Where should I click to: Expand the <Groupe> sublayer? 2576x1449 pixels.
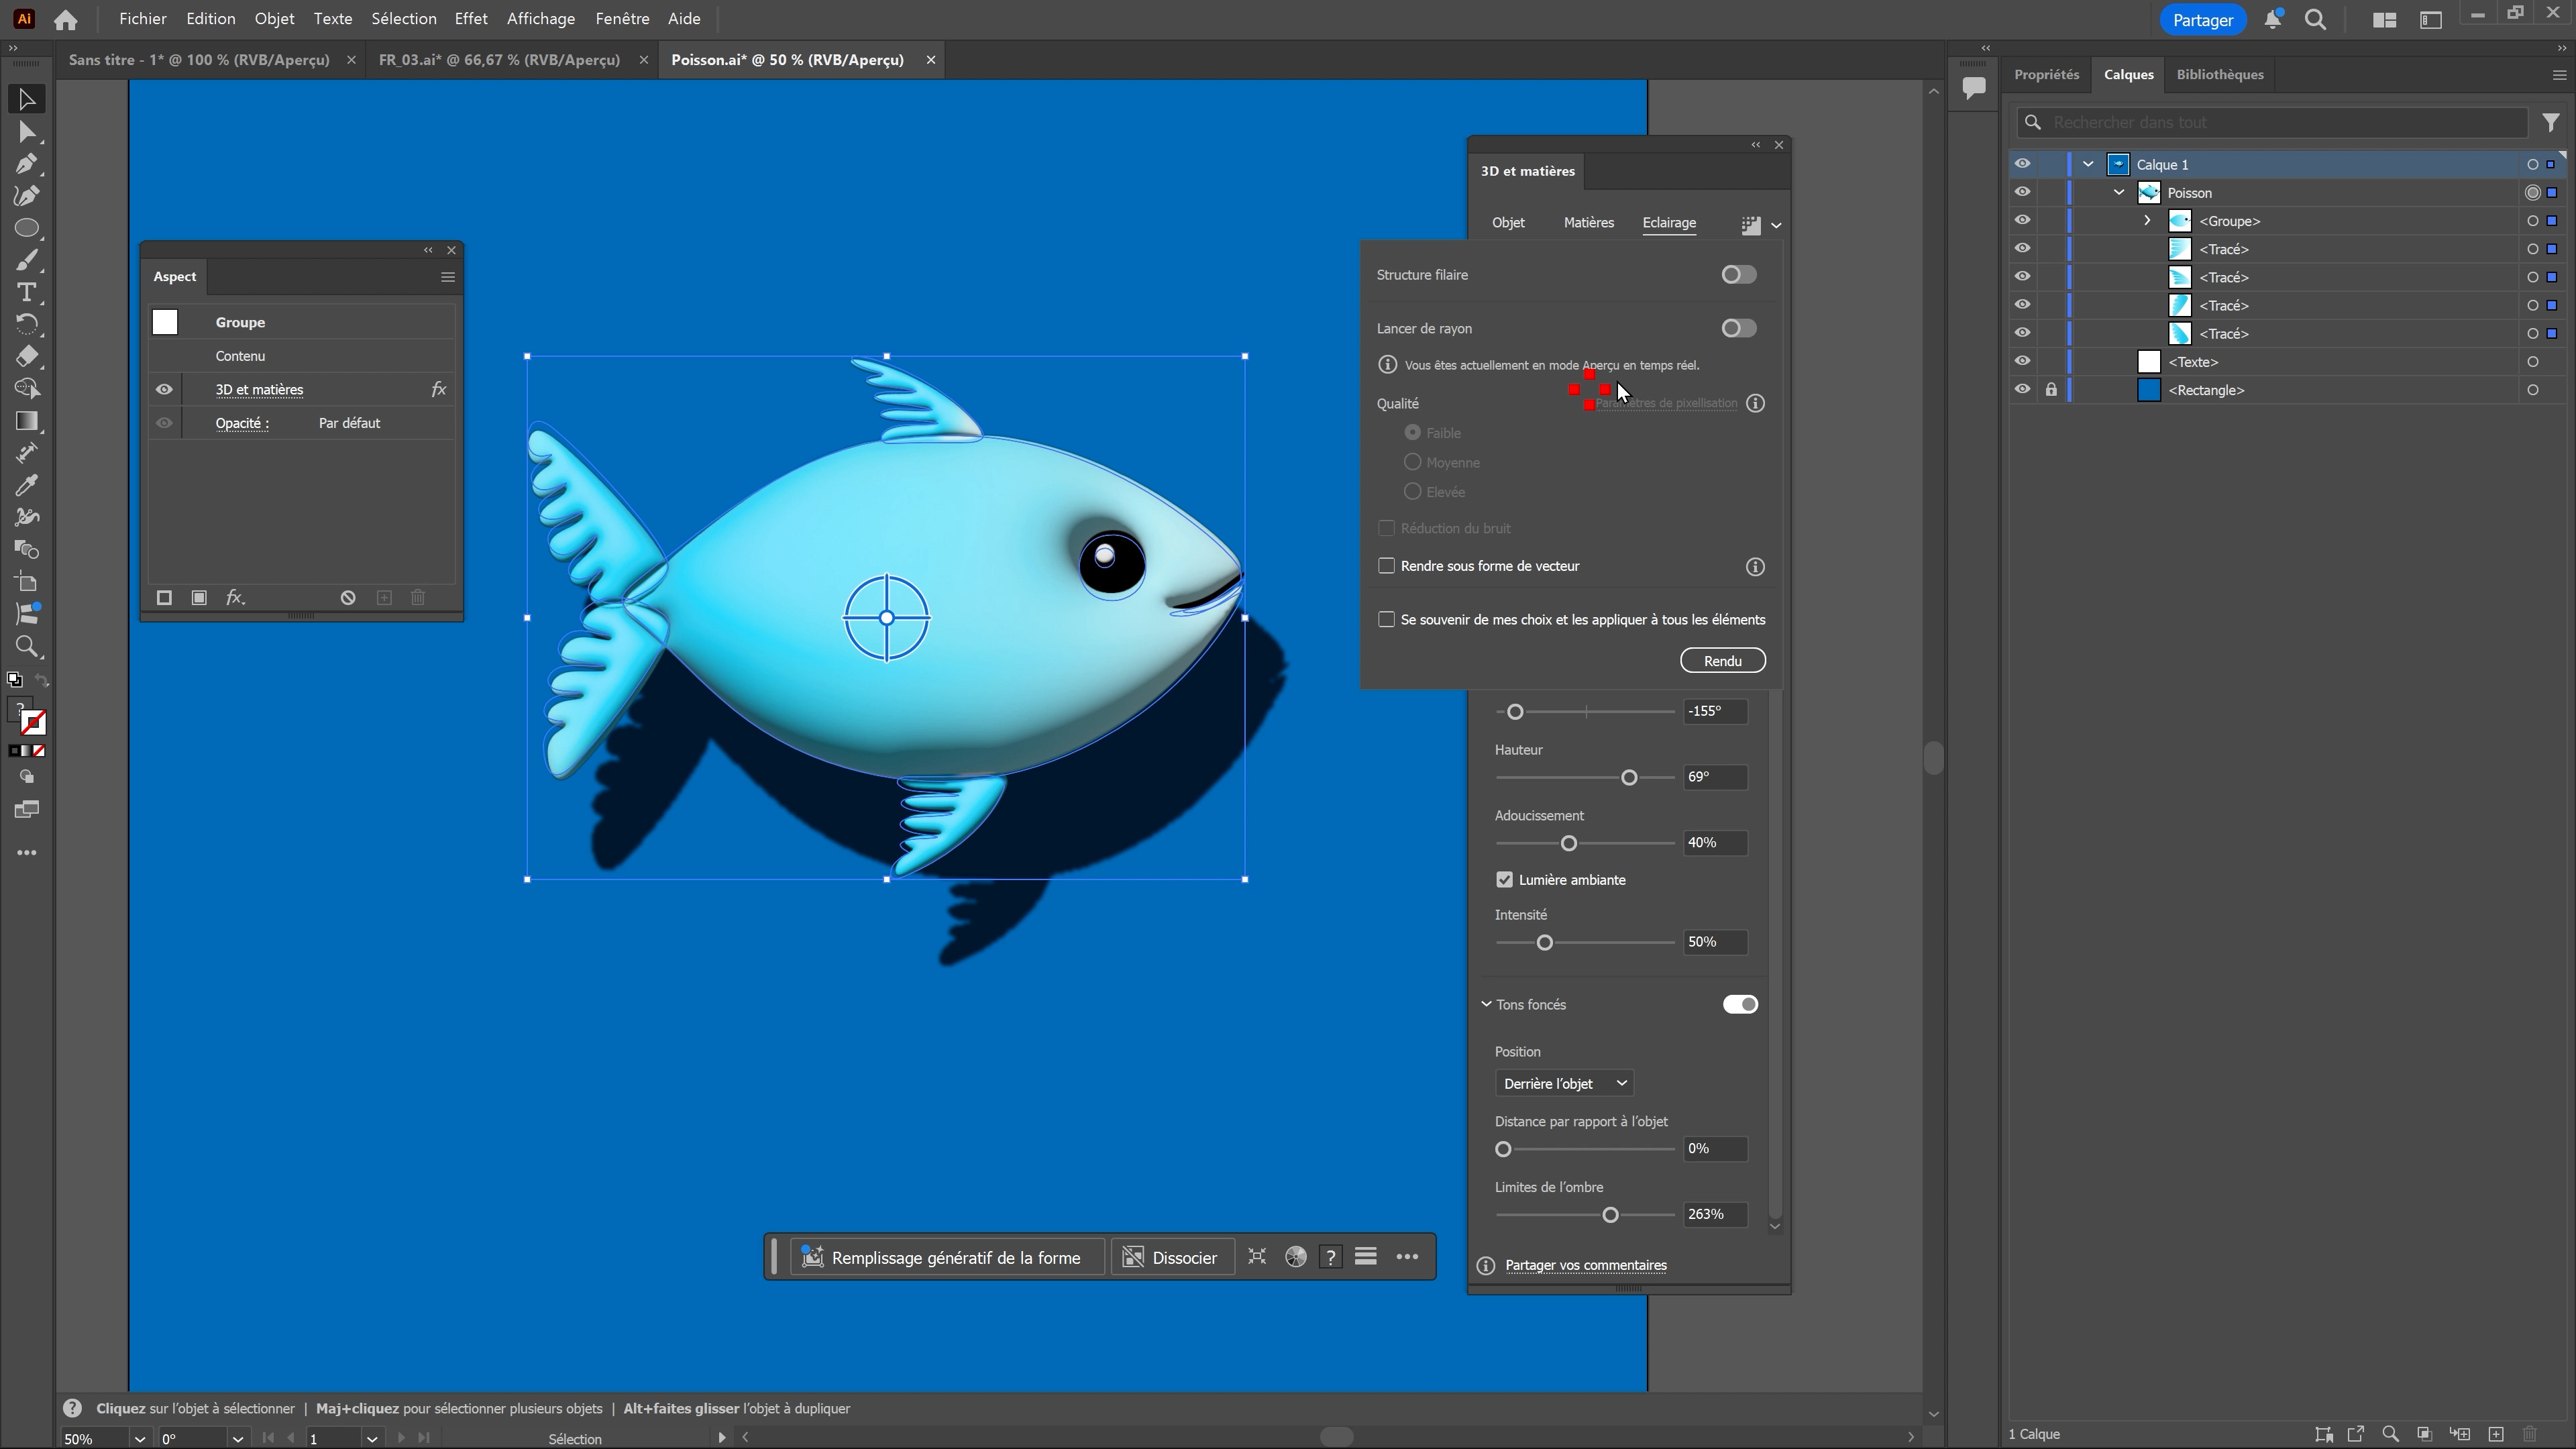pyautogui.click(x=2147, y=220)
